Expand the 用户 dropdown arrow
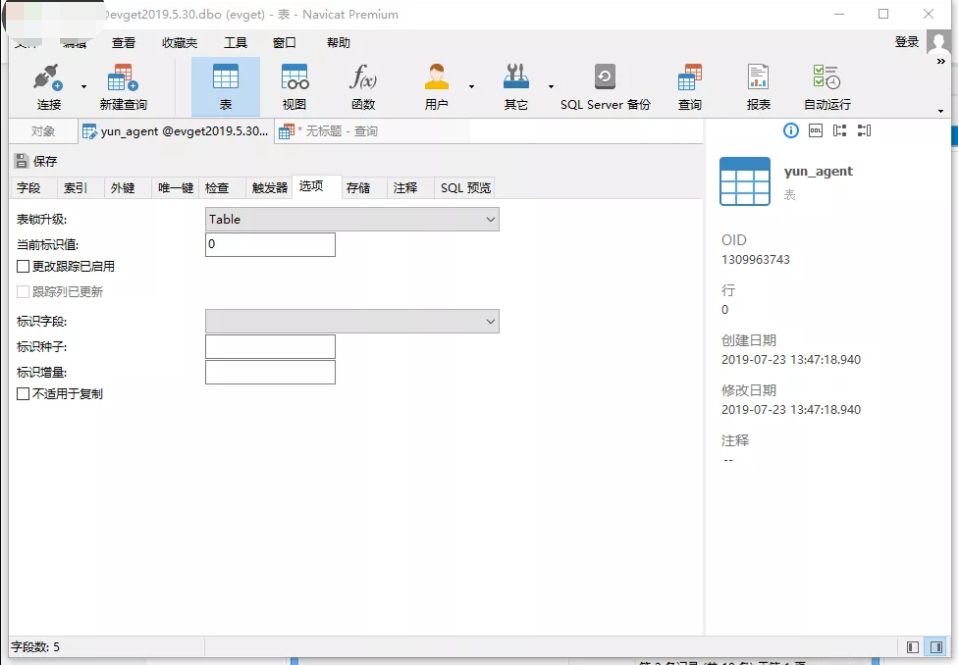 (471, 87)
